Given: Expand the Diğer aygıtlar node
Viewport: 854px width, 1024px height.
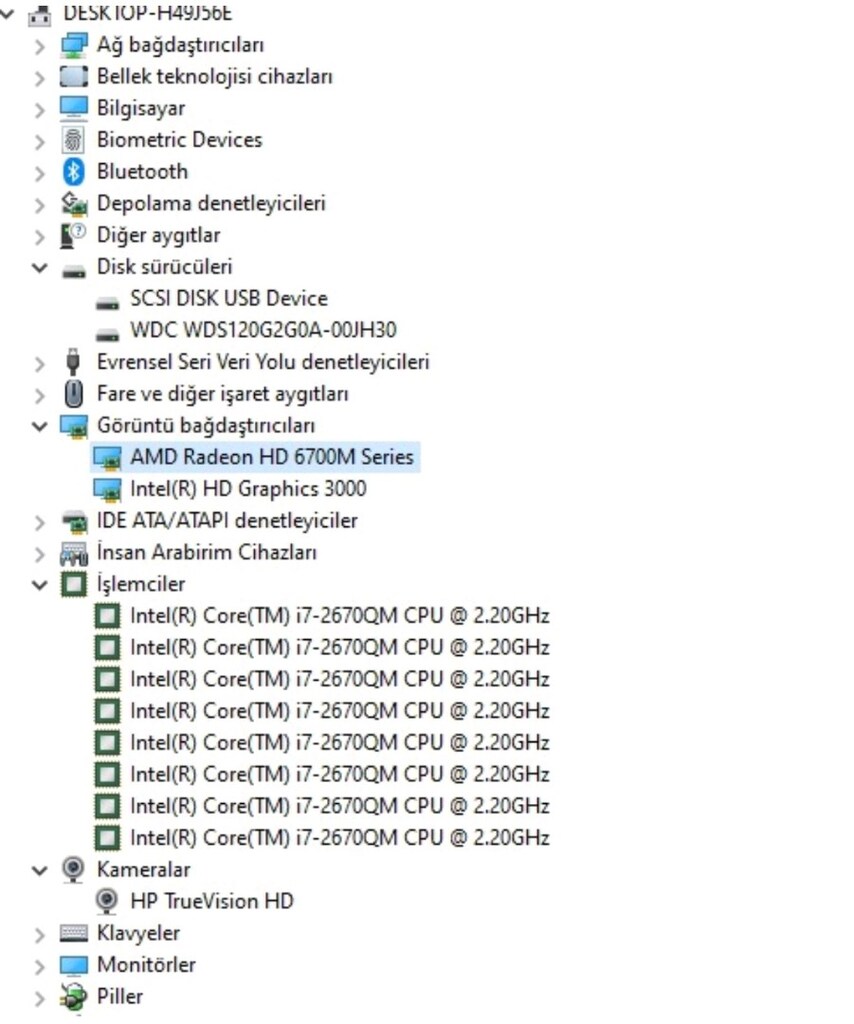Looking at the screenshot, I should pyautogui.click(x=40, y=236).
